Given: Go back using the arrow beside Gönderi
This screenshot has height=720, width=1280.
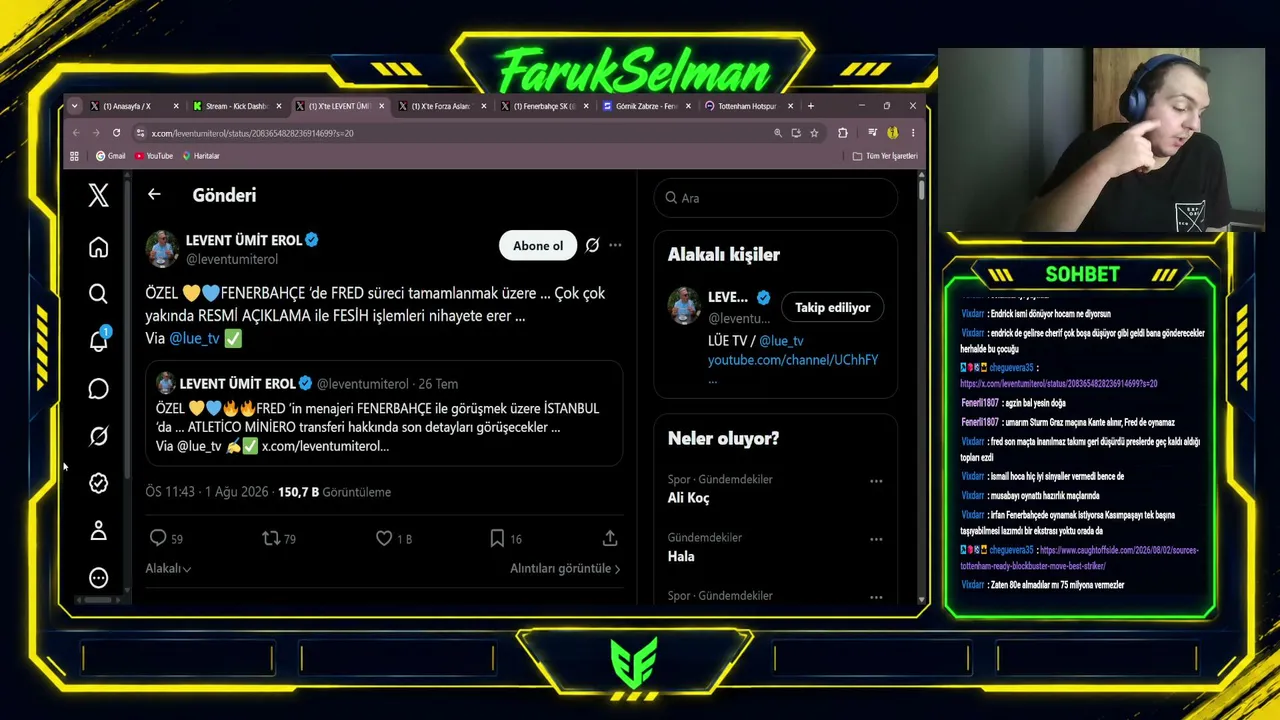Looking at the screenshot, I should point(154,195).
